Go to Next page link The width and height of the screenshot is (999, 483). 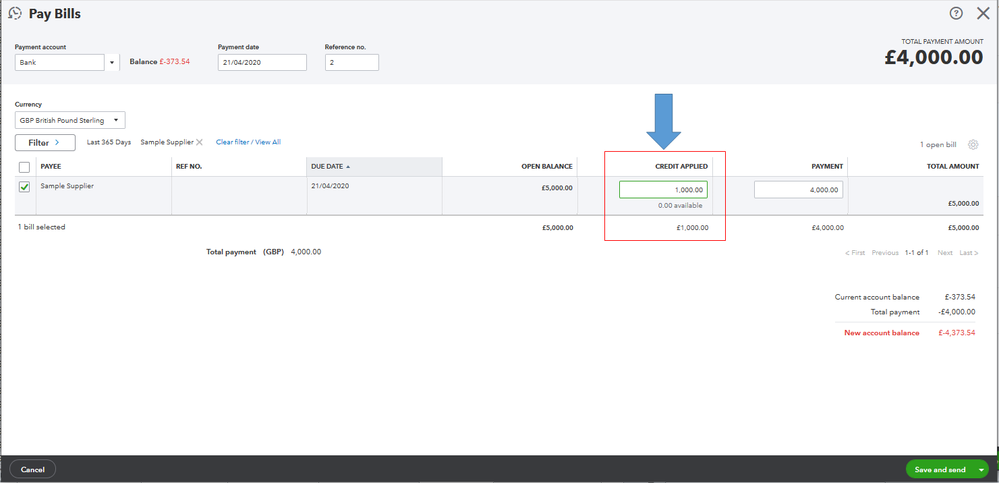[945, 253]
